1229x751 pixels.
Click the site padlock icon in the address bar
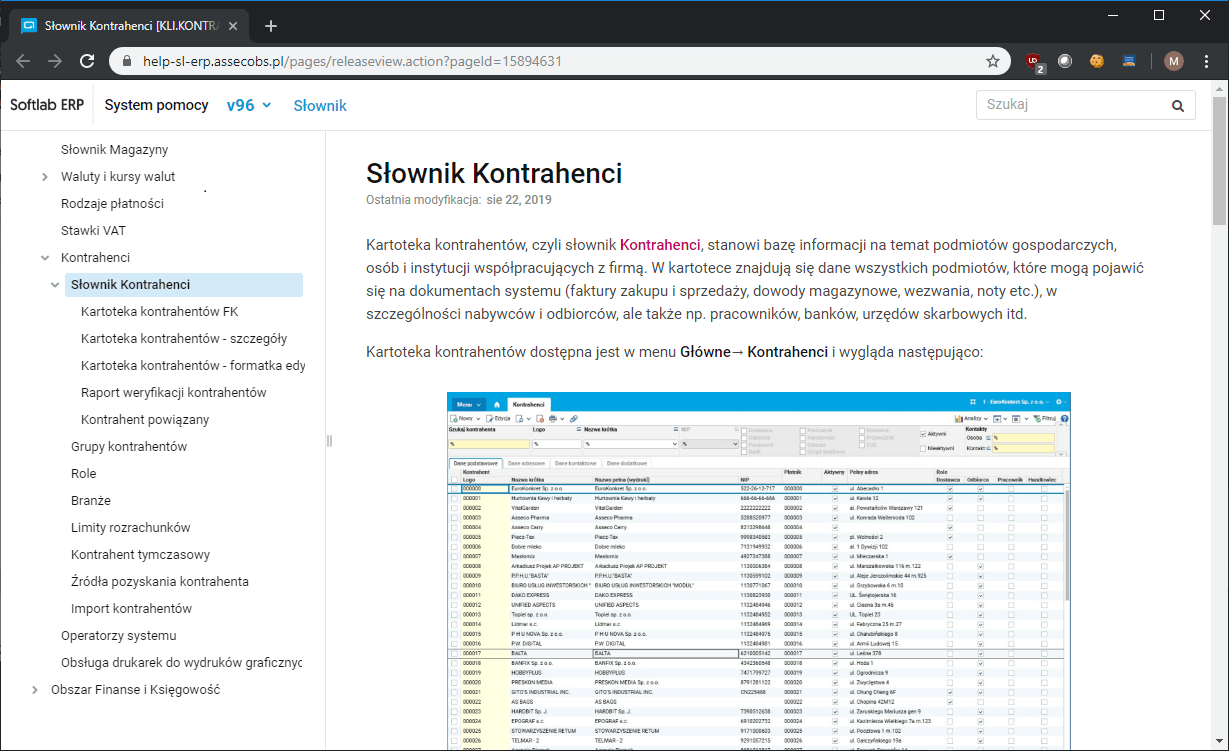[x=126, y=61]
